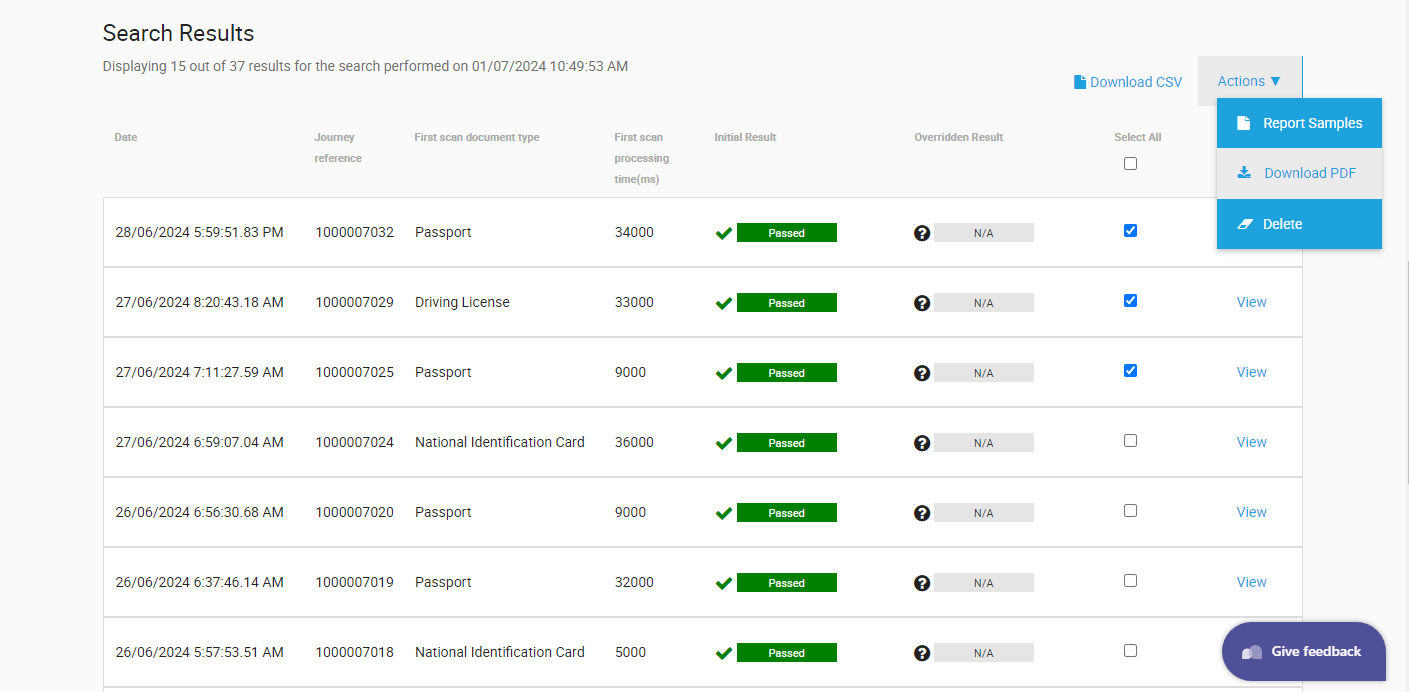Click the eraser icon beside Delete
The width and height of the screenshot is (1409, 692).
point(1244,224)
